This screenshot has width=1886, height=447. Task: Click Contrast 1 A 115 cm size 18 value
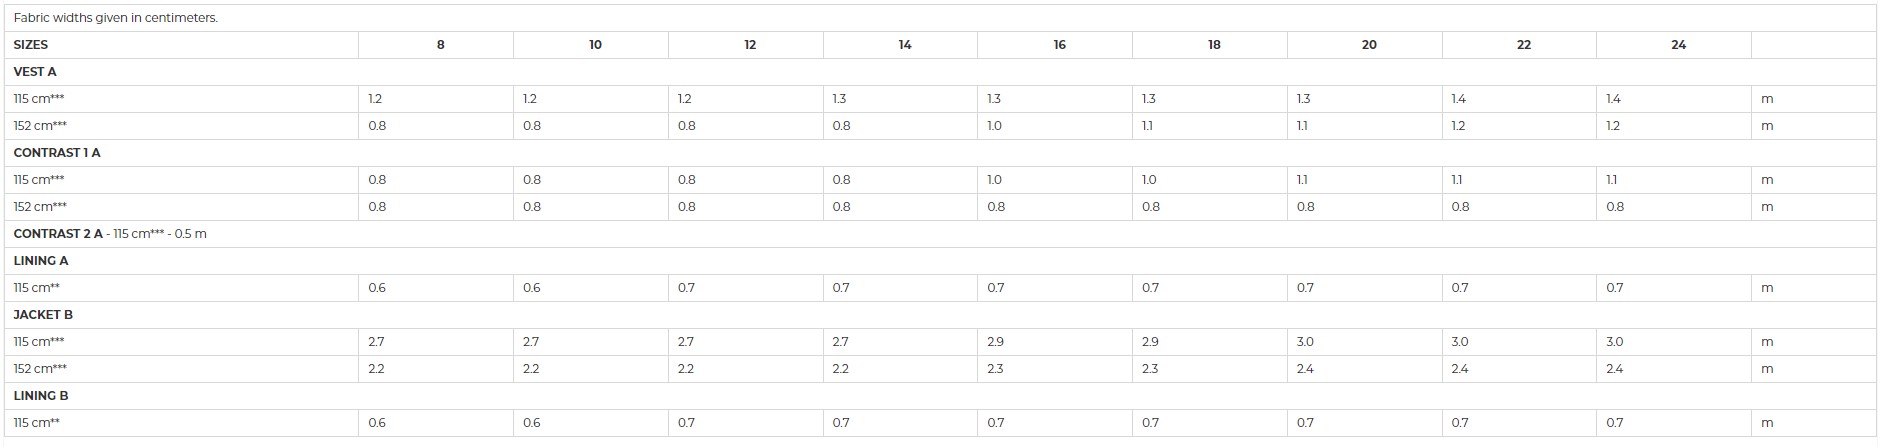coord(1149,180)
